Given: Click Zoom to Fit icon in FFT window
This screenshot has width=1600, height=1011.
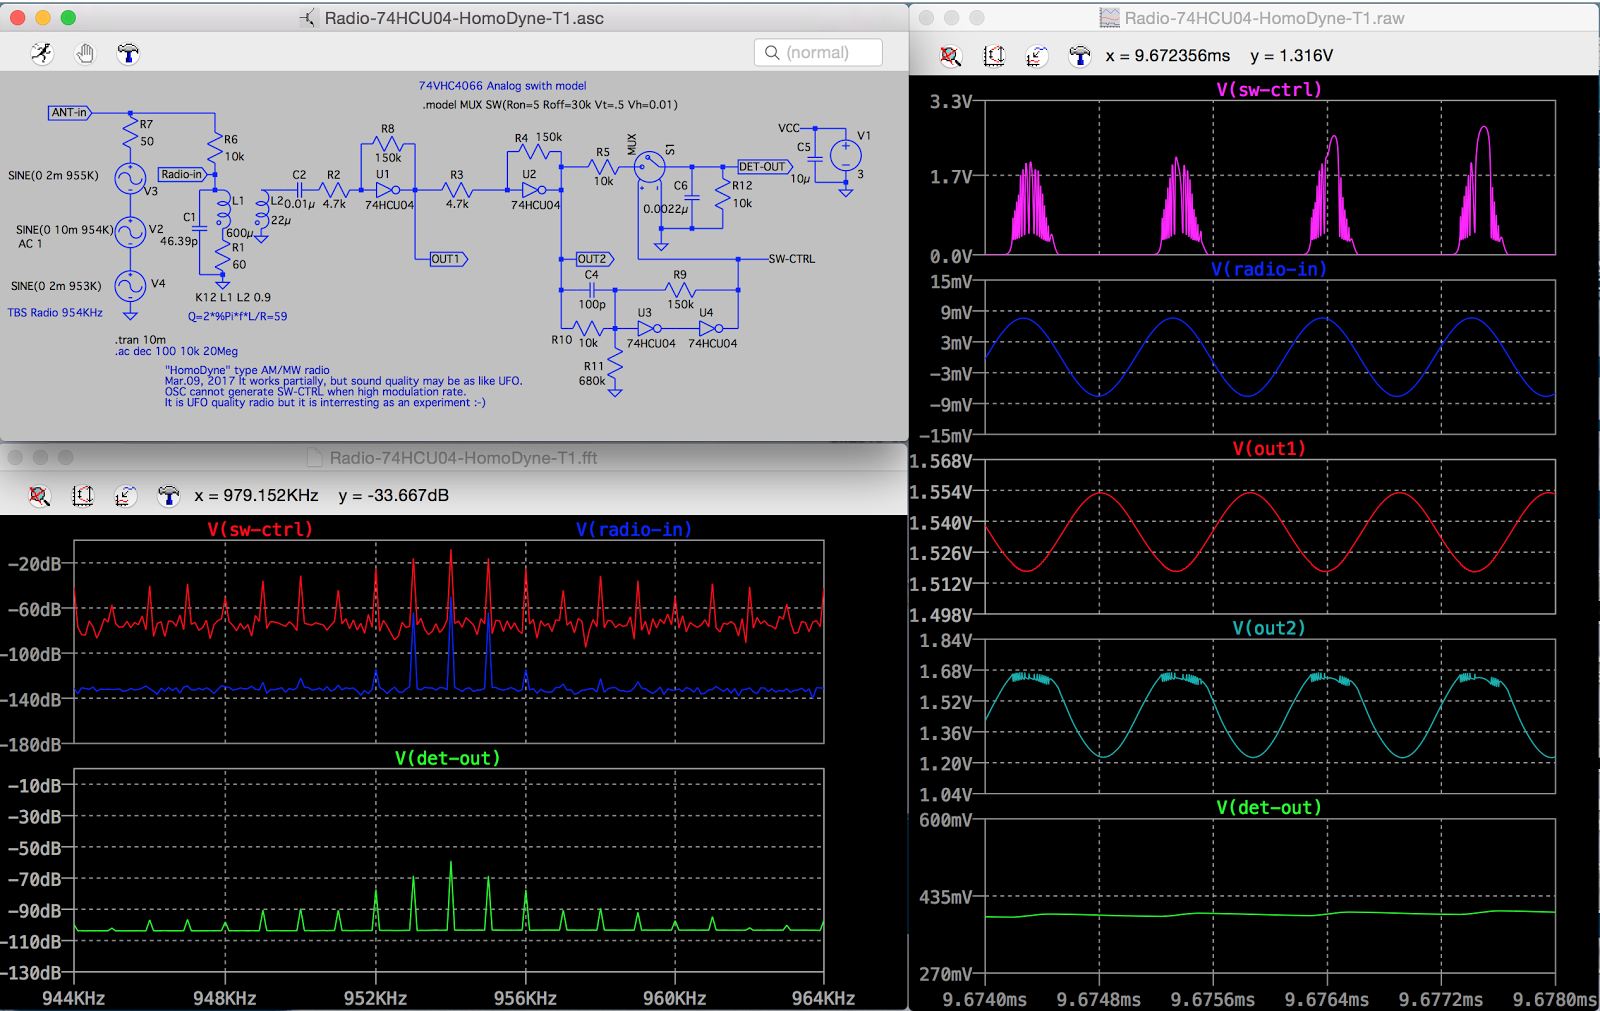Looking at the screenshot, I should point(39,496).
